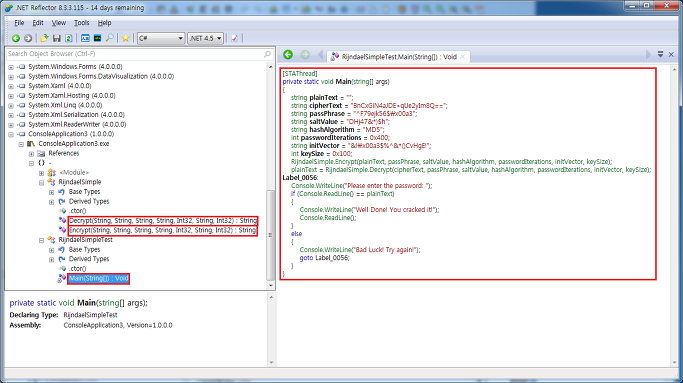Click the RijndaelSimpleTest link beside Declaring Type
683x383 pixels.
[90, 315]
